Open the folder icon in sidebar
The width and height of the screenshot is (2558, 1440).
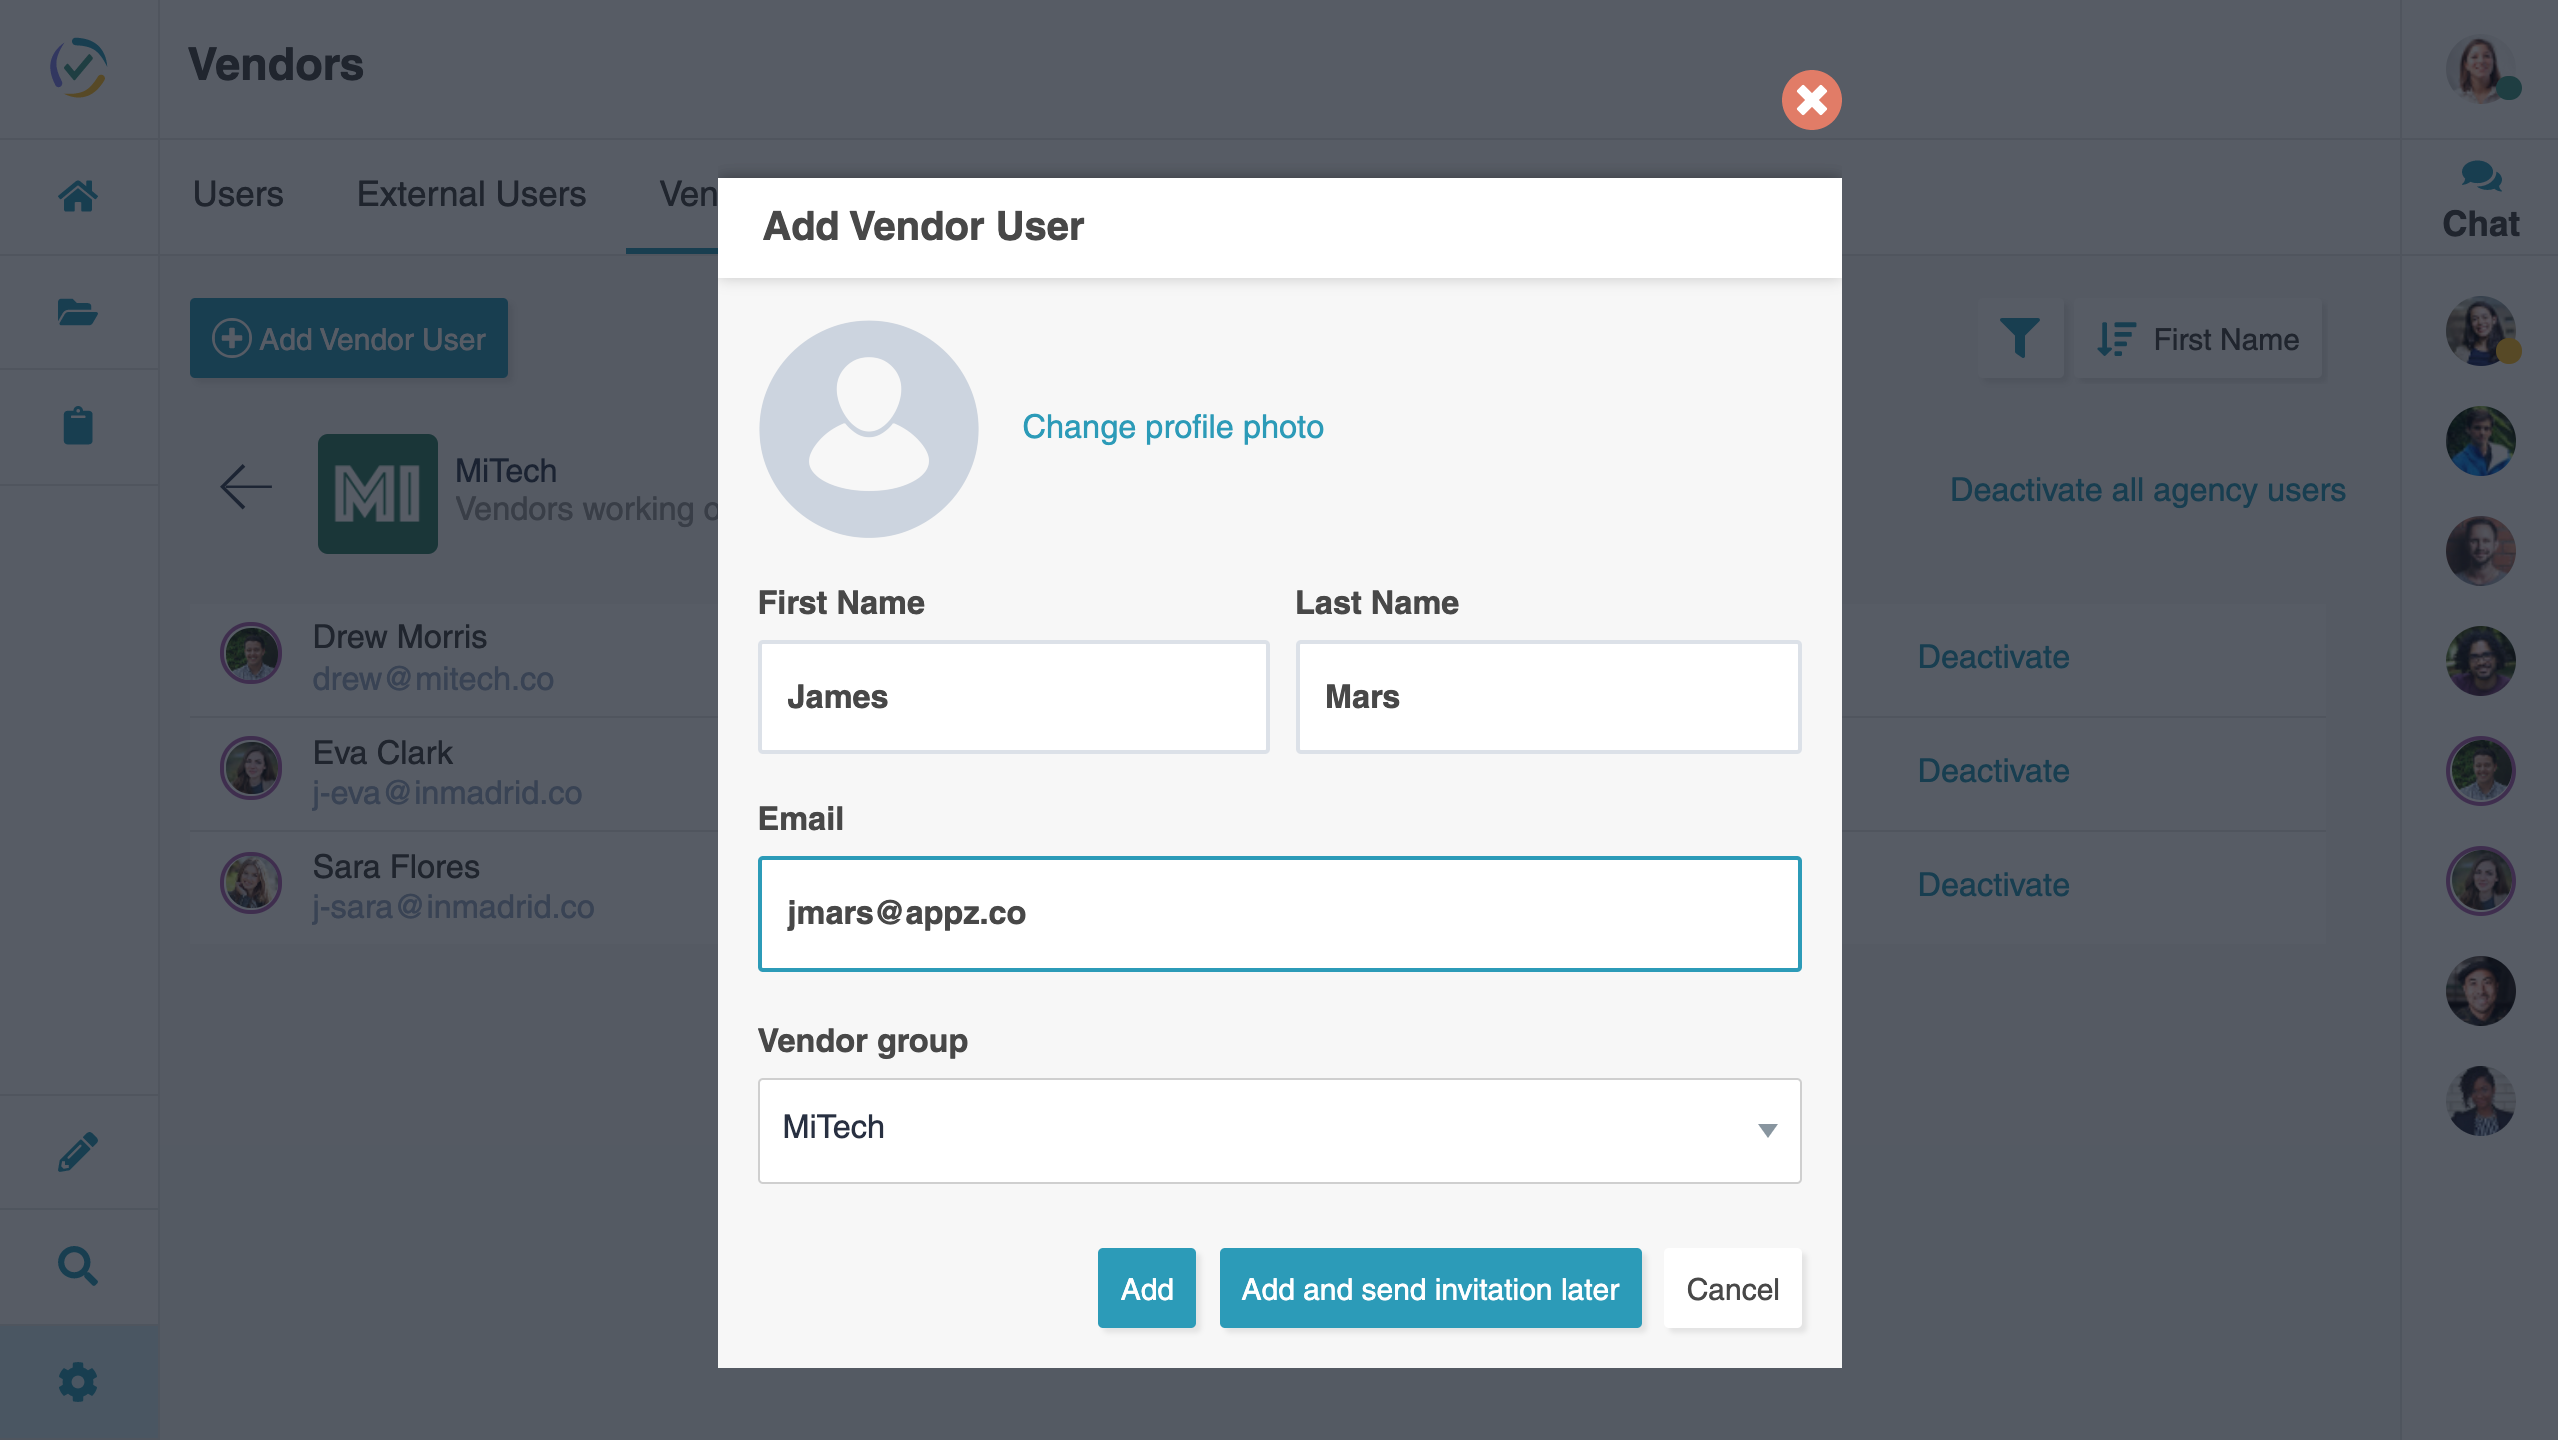[x=78, y=312]
